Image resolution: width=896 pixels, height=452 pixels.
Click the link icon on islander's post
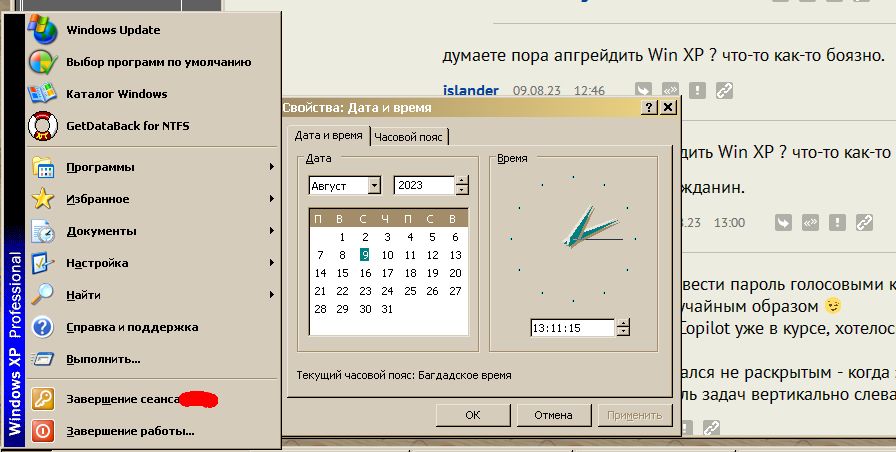723,90
